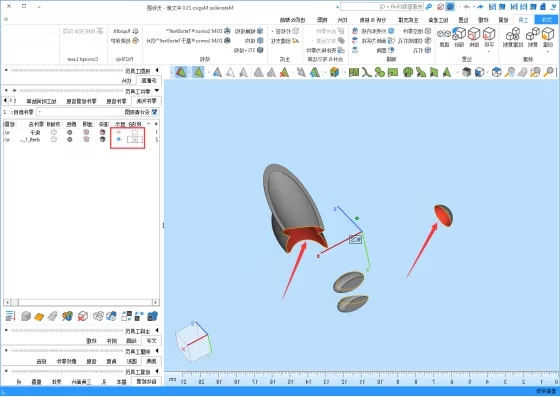Click the redo arrow in title bar

tap(466, 7)
